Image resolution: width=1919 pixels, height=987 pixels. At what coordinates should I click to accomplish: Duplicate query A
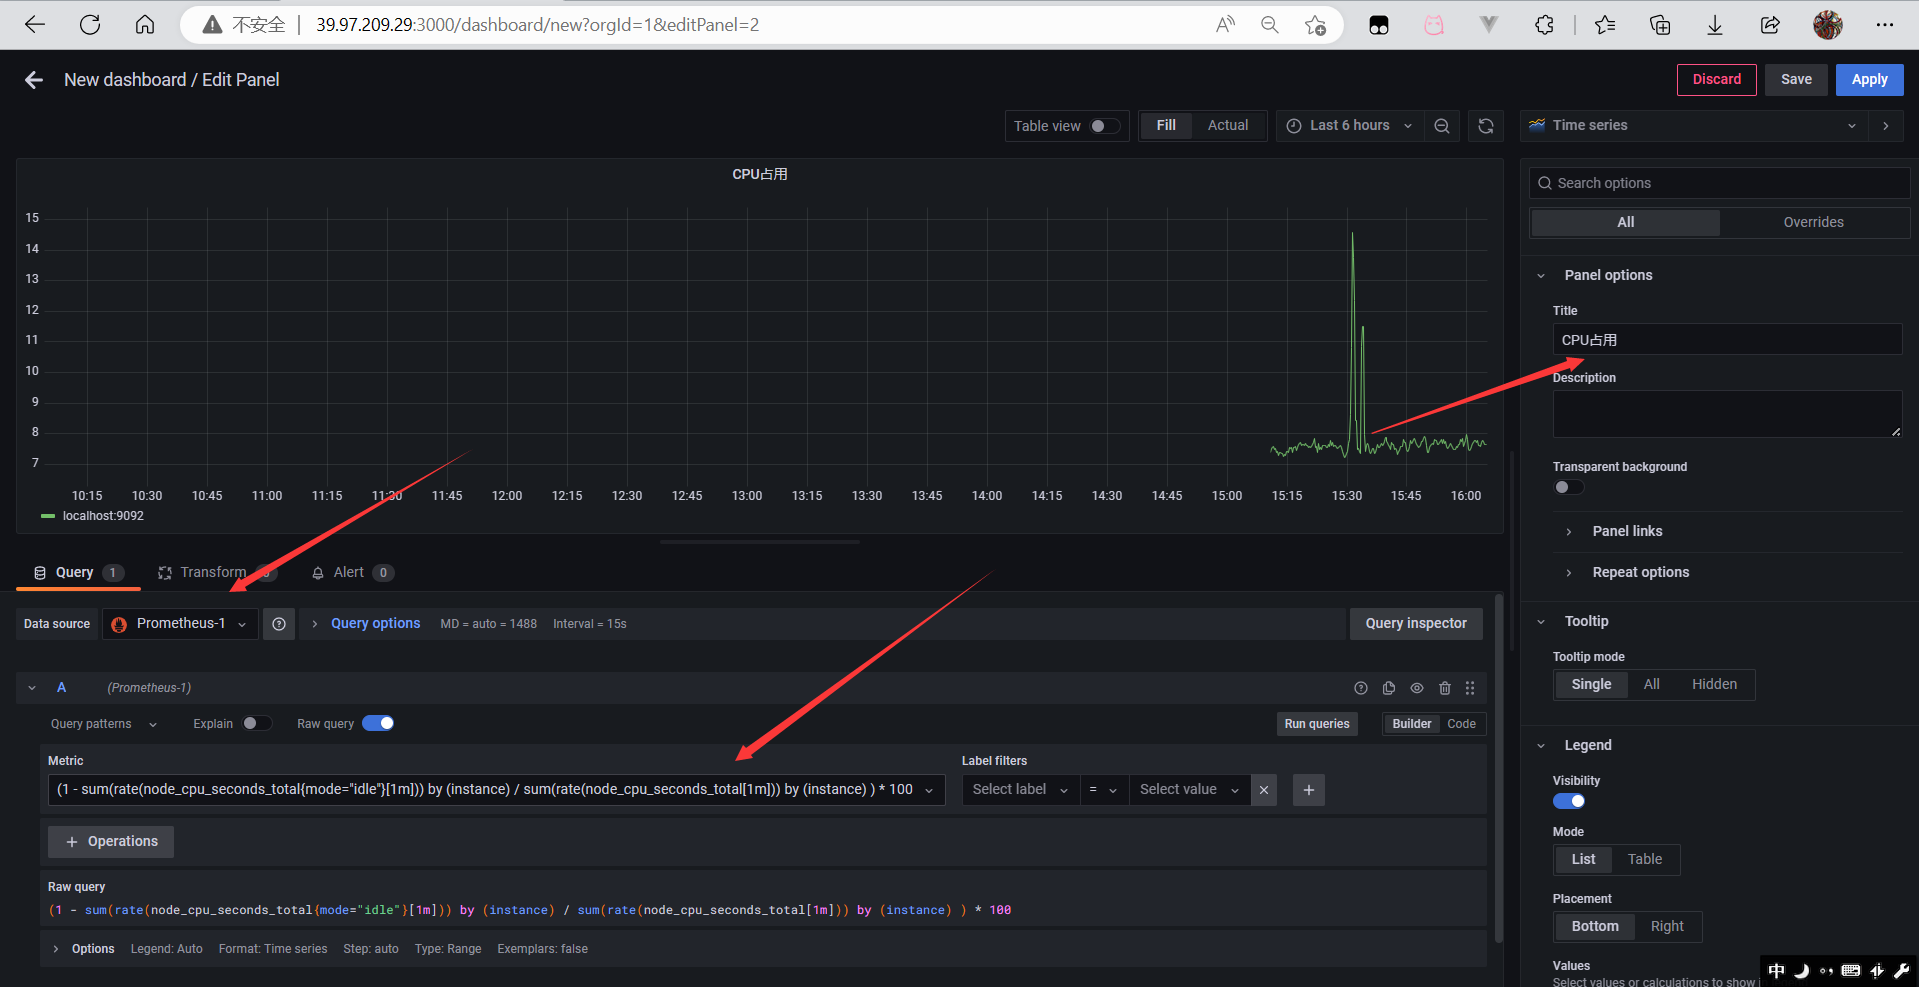(x=1389, y=688)
